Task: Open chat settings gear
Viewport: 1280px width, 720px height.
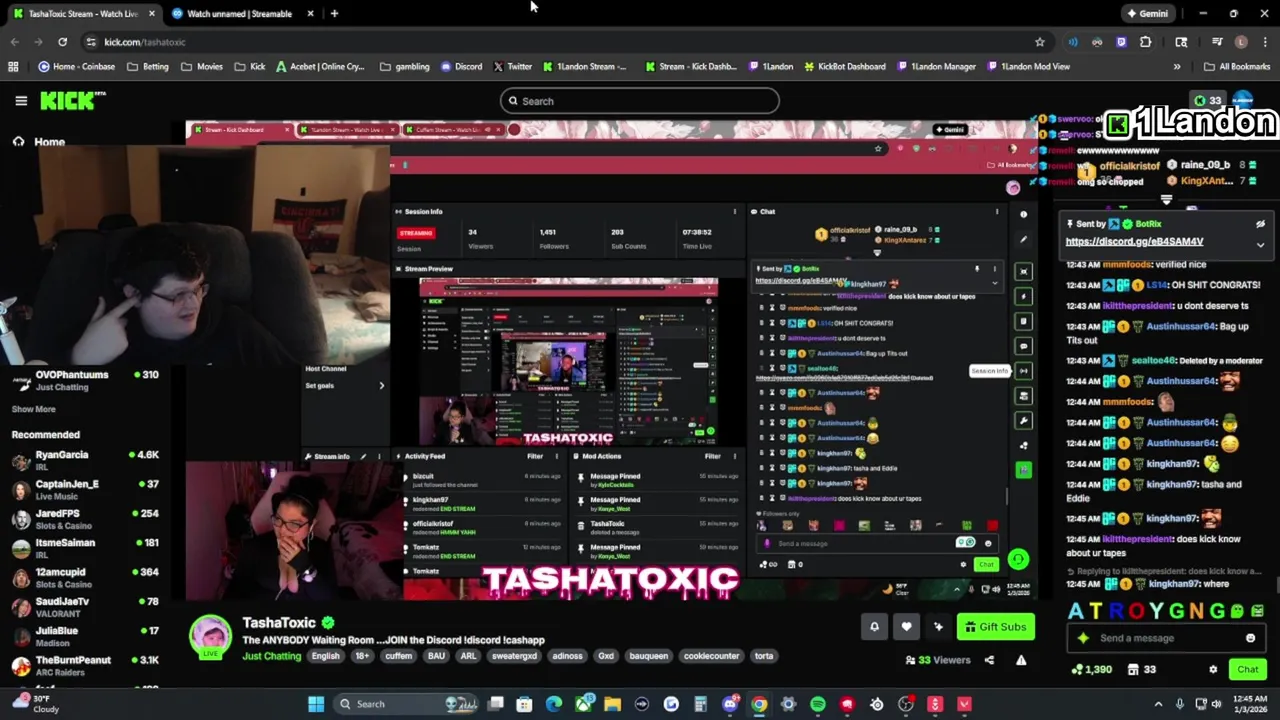Action: click(x=1213, y=669)
